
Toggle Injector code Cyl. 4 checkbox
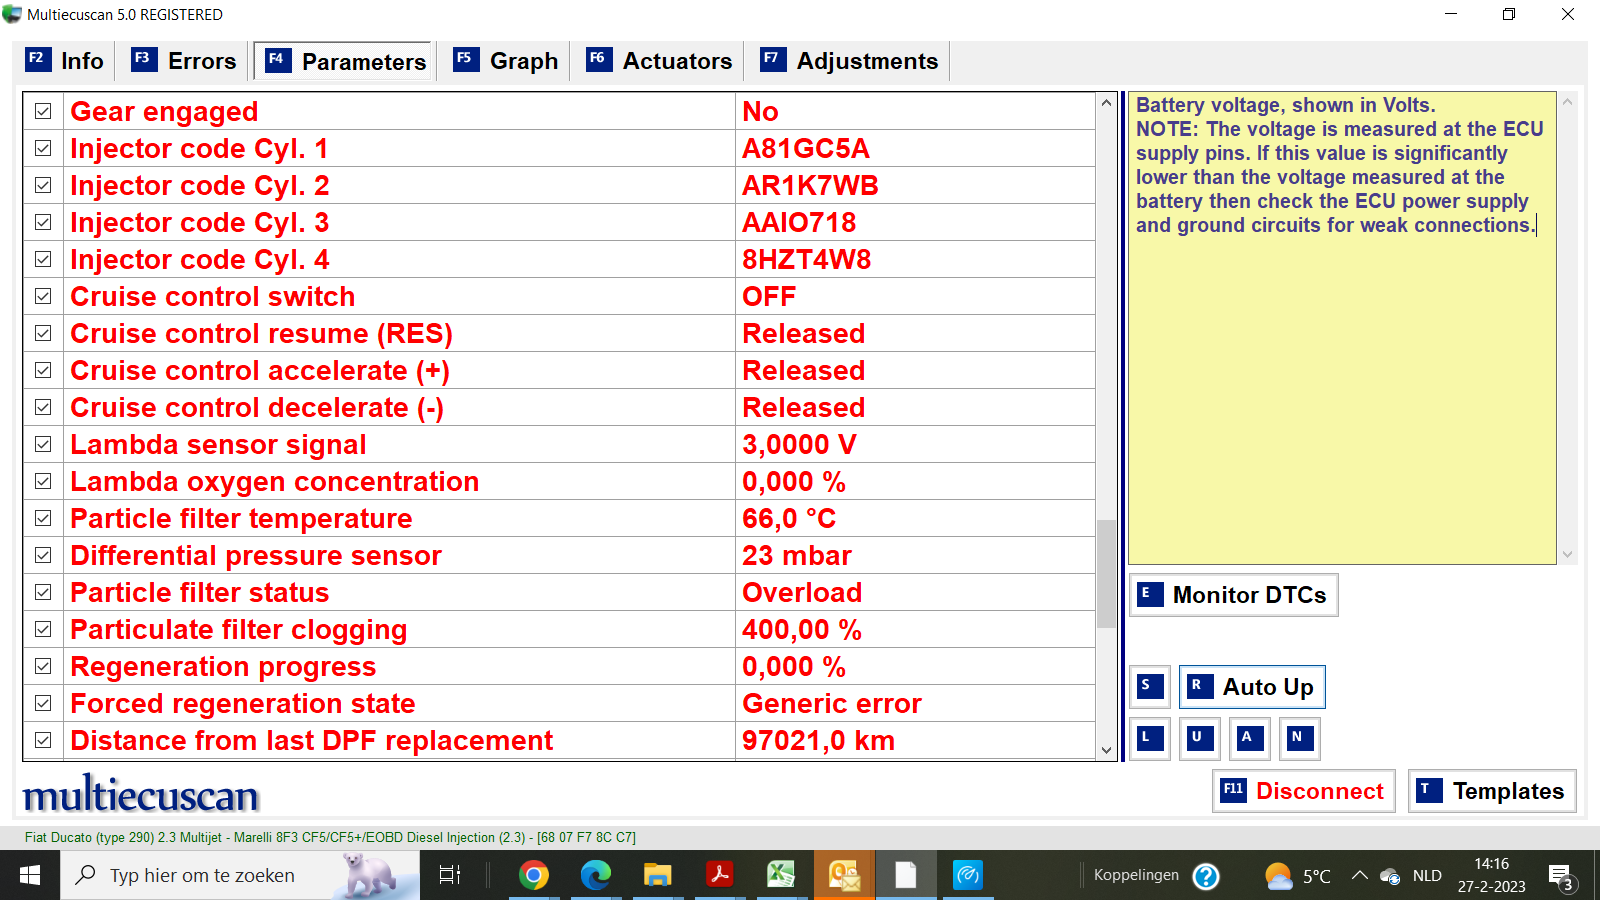pyautogui.click(x=43, y=259)
